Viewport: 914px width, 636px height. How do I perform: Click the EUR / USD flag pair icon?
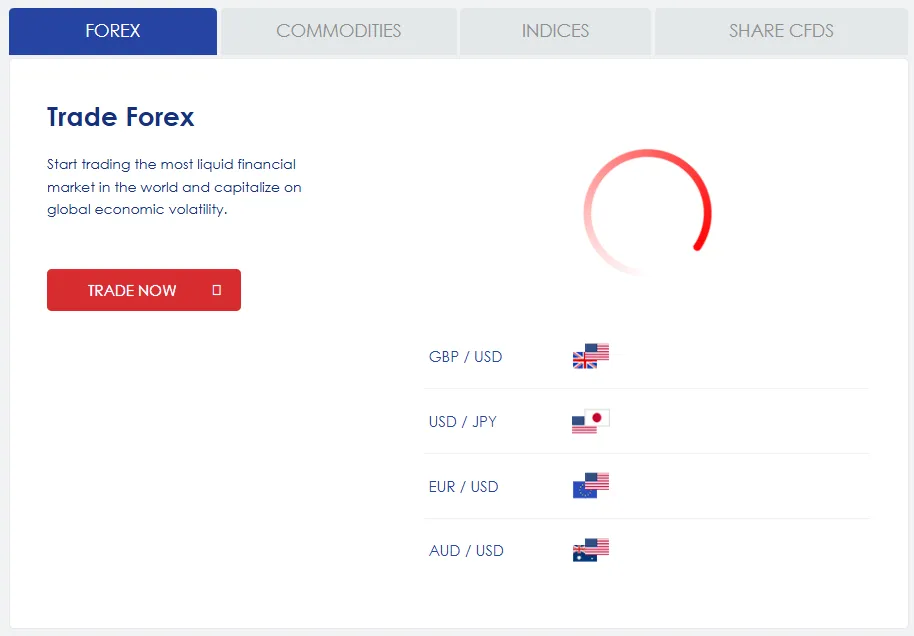[590, 486]
